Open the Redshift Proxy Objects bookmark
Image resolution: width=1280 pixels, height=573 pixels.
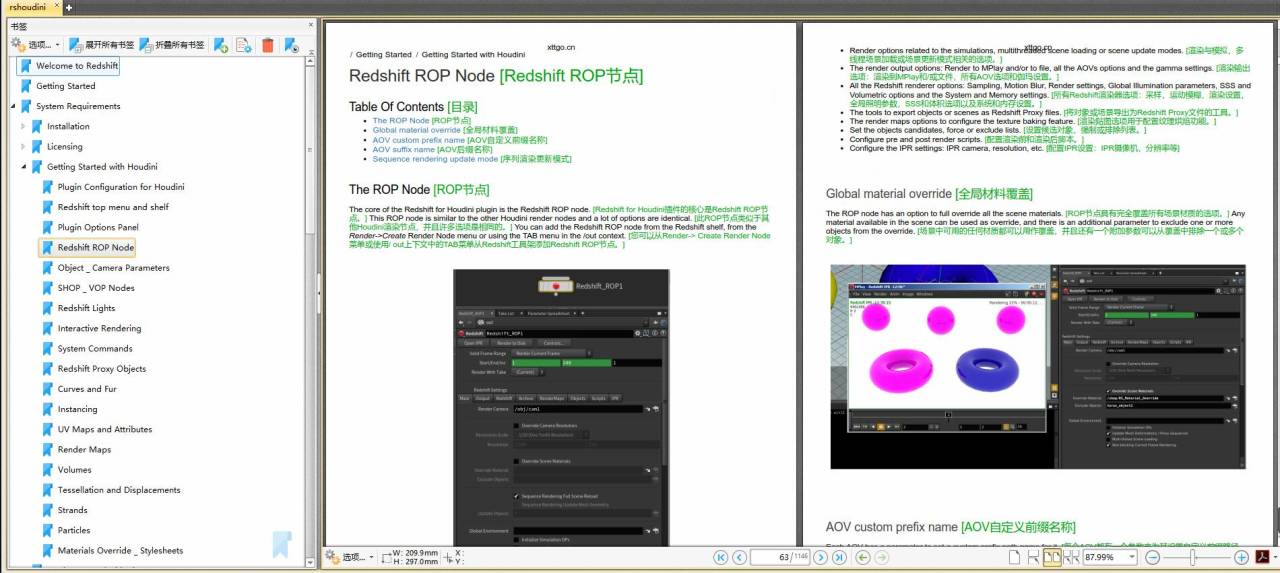coord(101,369)
